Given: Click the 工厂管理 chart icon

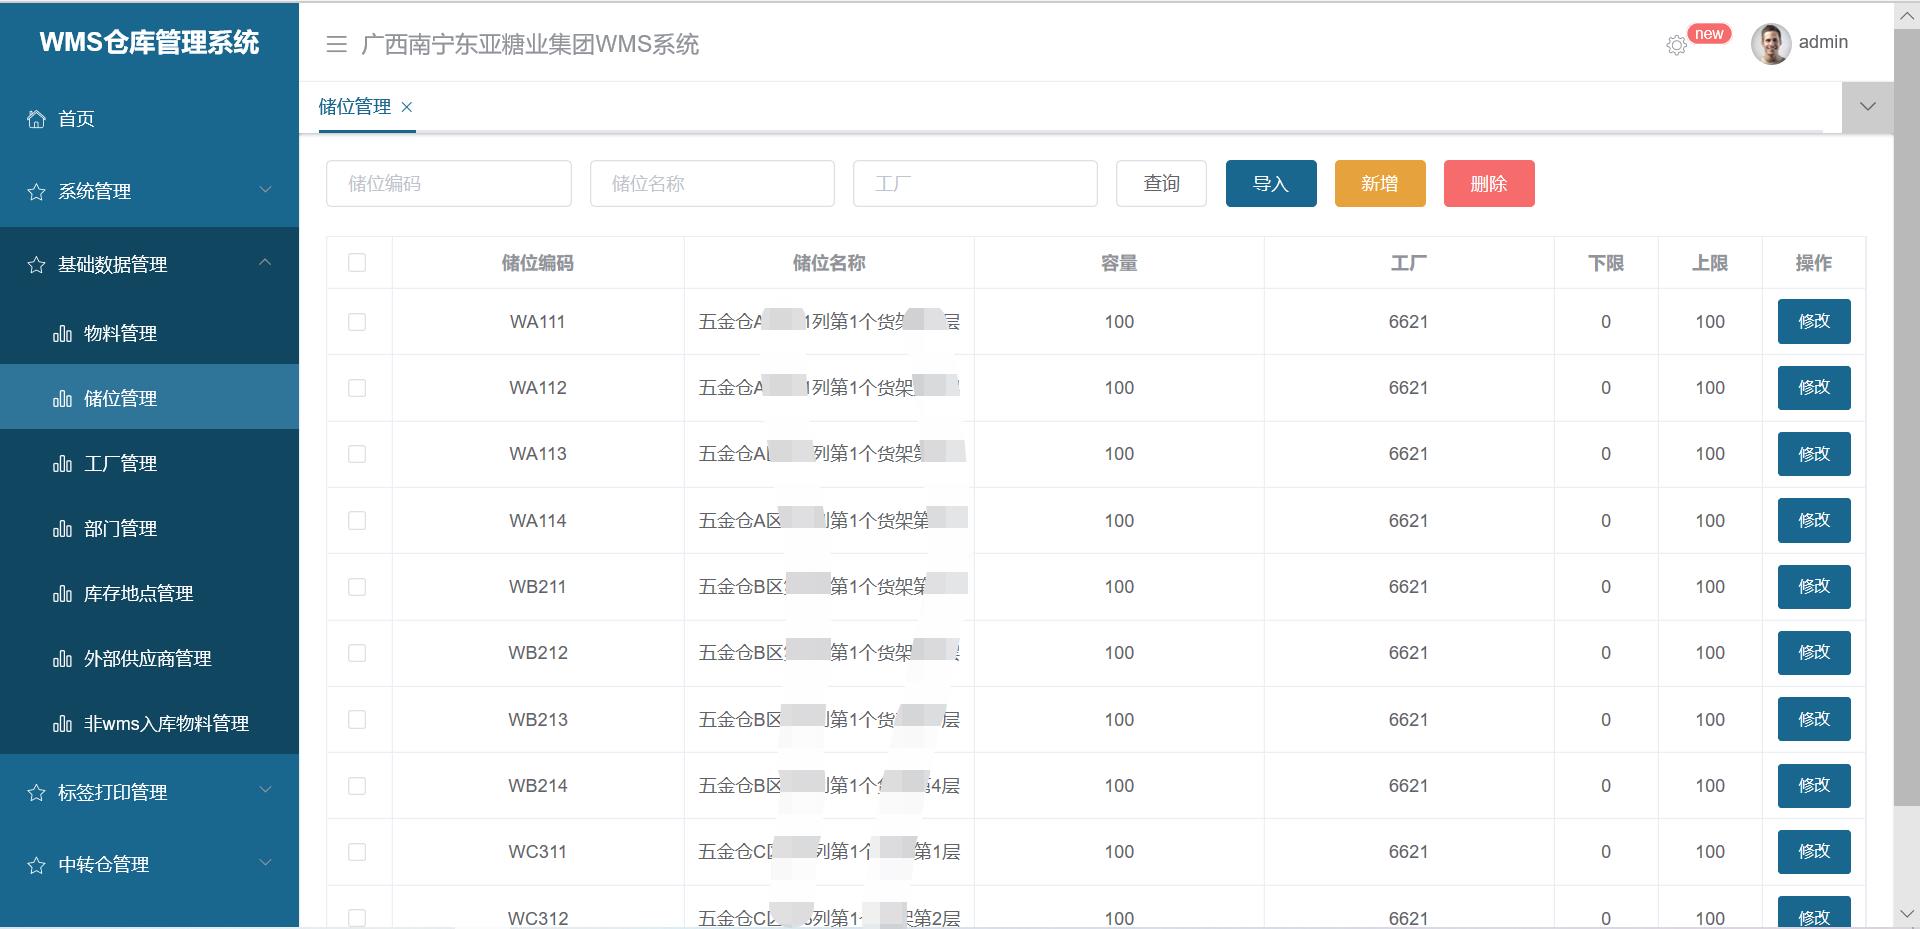Looking at the screenshot, I should click(x=62, y=463).
